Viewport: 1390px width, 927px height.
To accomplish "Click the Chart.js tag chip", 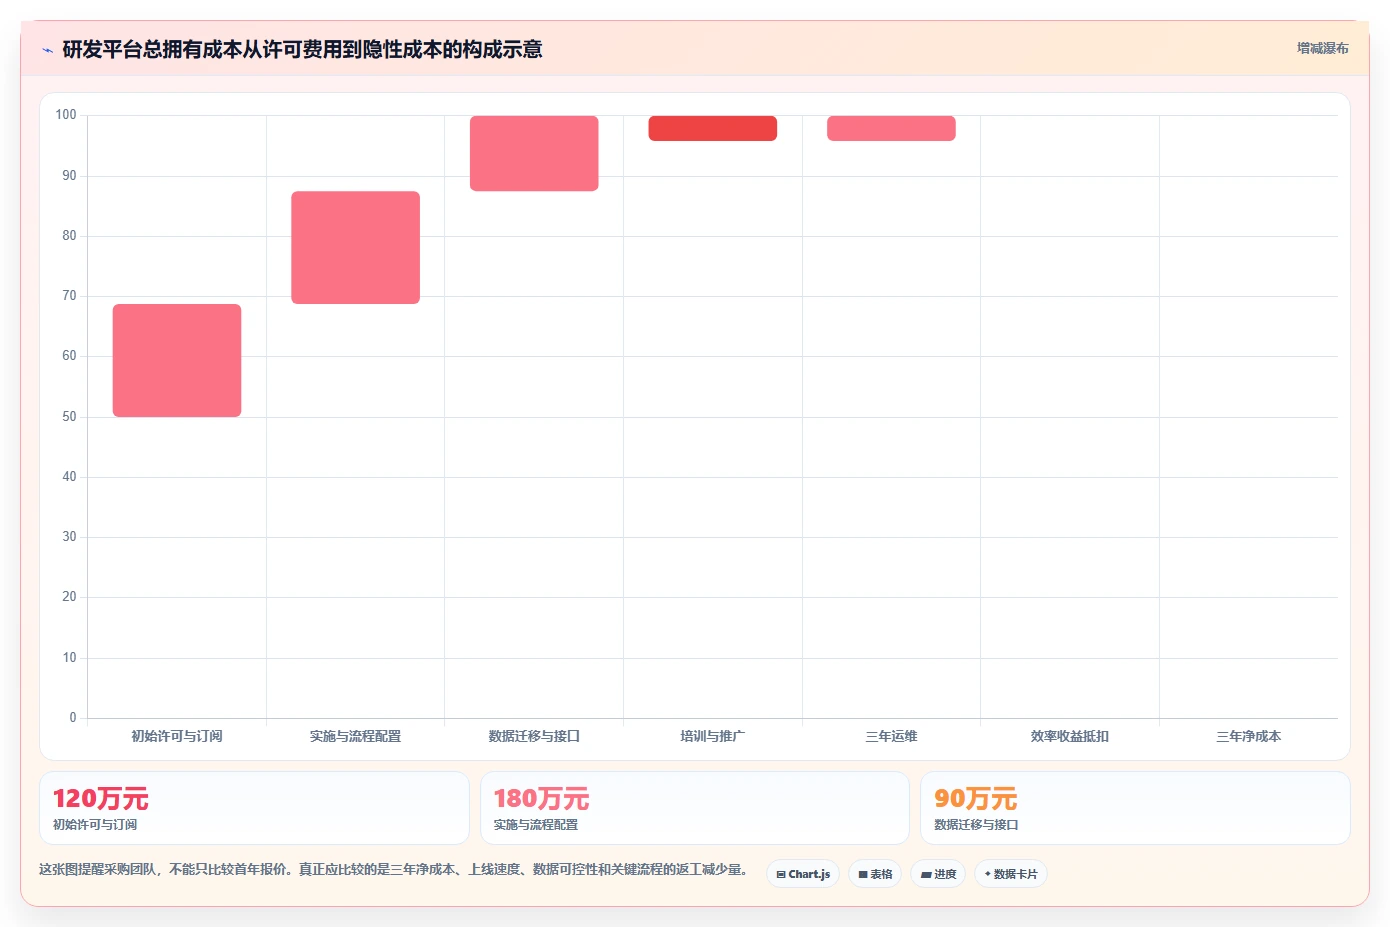I will [803, 874].
